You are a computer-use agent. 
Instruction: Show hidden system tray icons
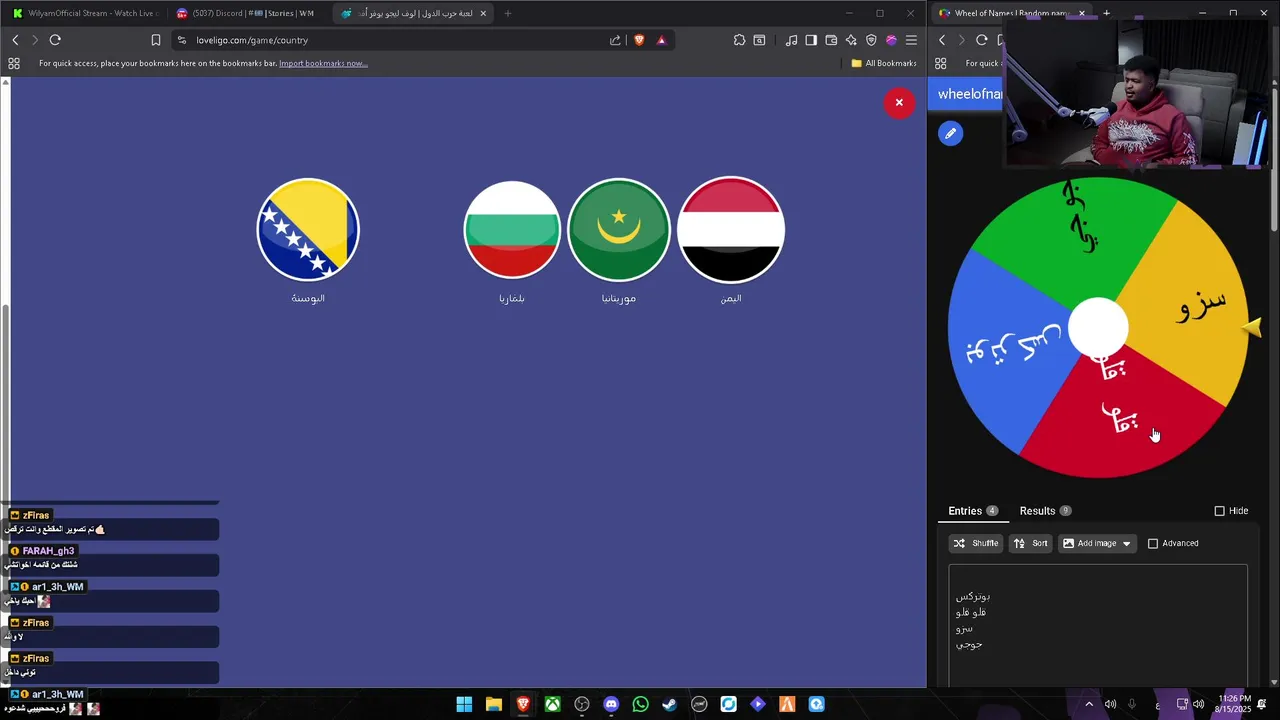pyautogui.click(x=1089, y=704)
